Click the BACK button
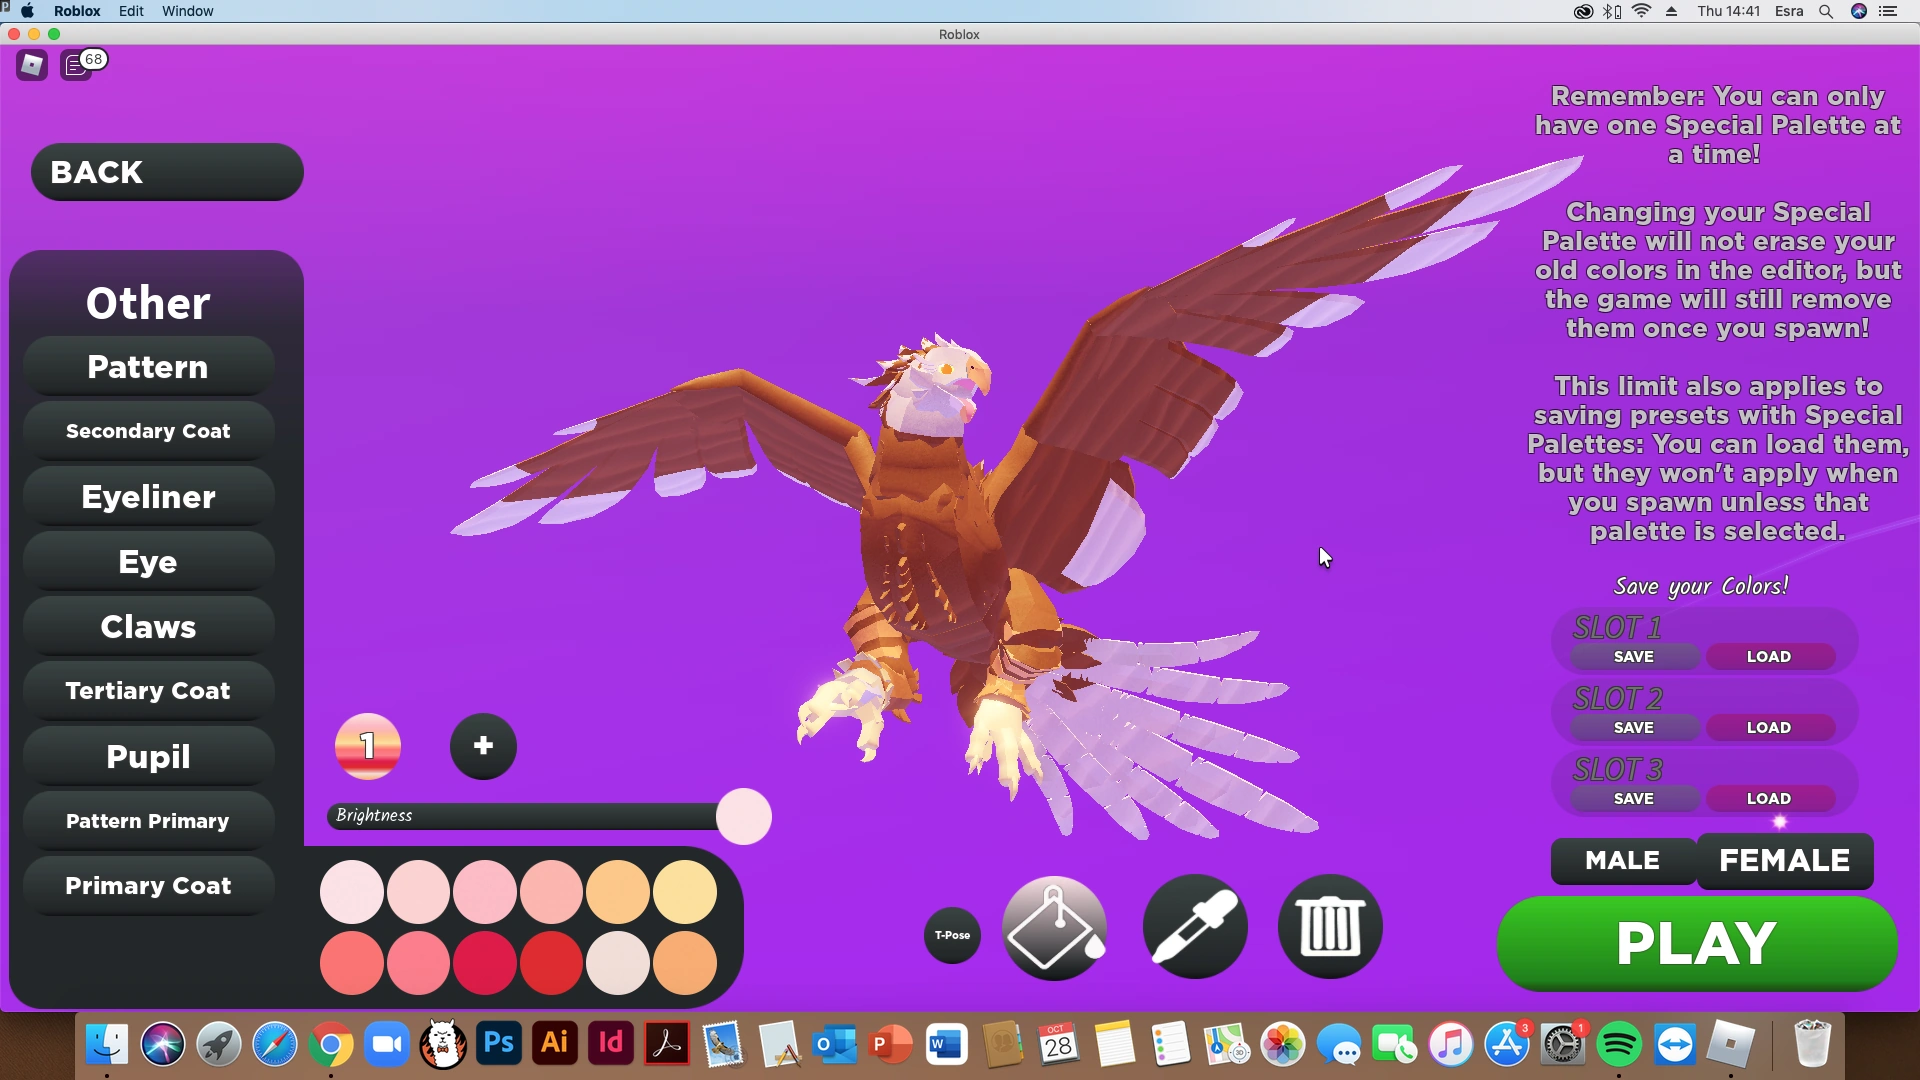 [167, 172]
